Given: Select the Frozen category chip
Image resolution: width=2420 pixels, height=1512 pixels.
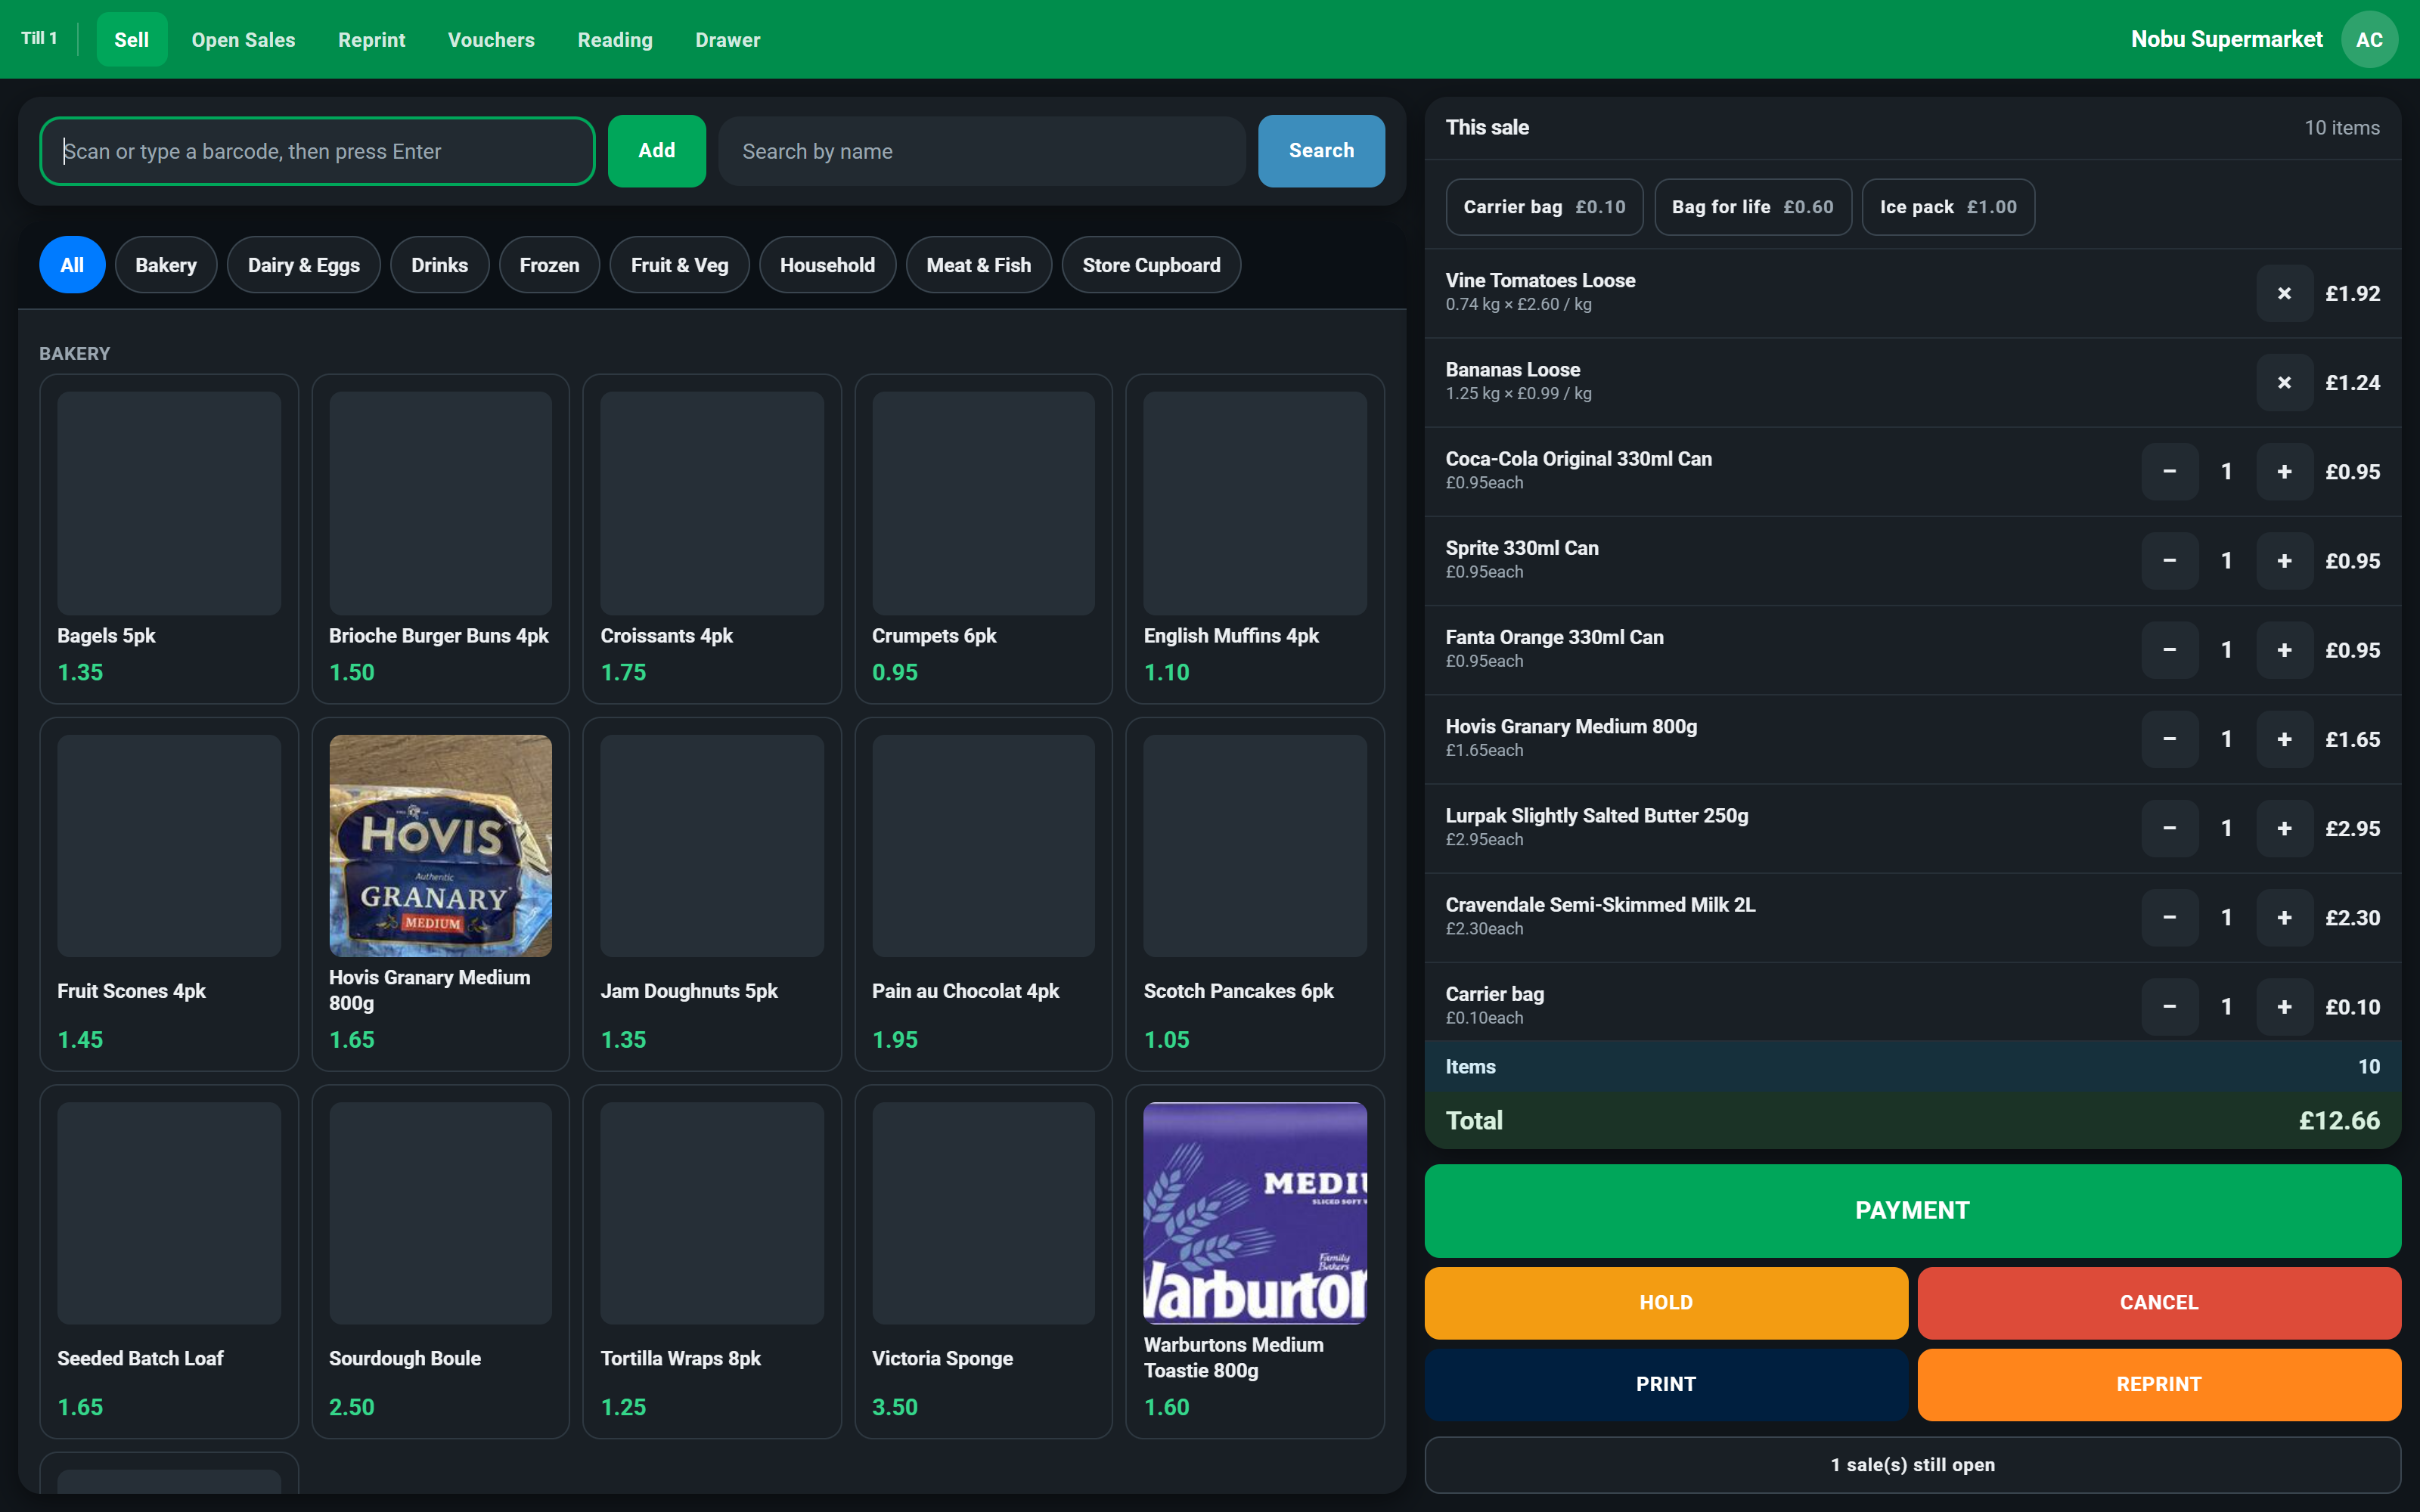Looking at the screenshot, I should [x=549, y=265].
